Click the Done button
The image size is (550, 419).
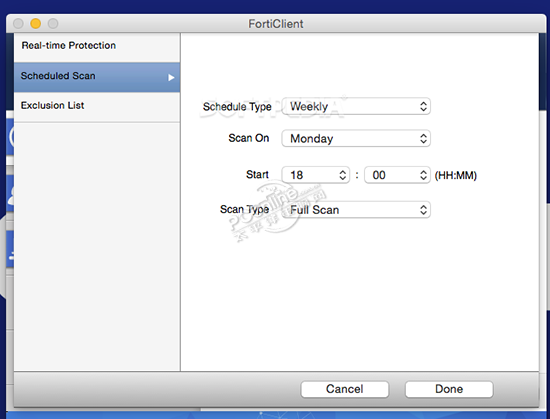pyautogui.click(x=449, y=389)
